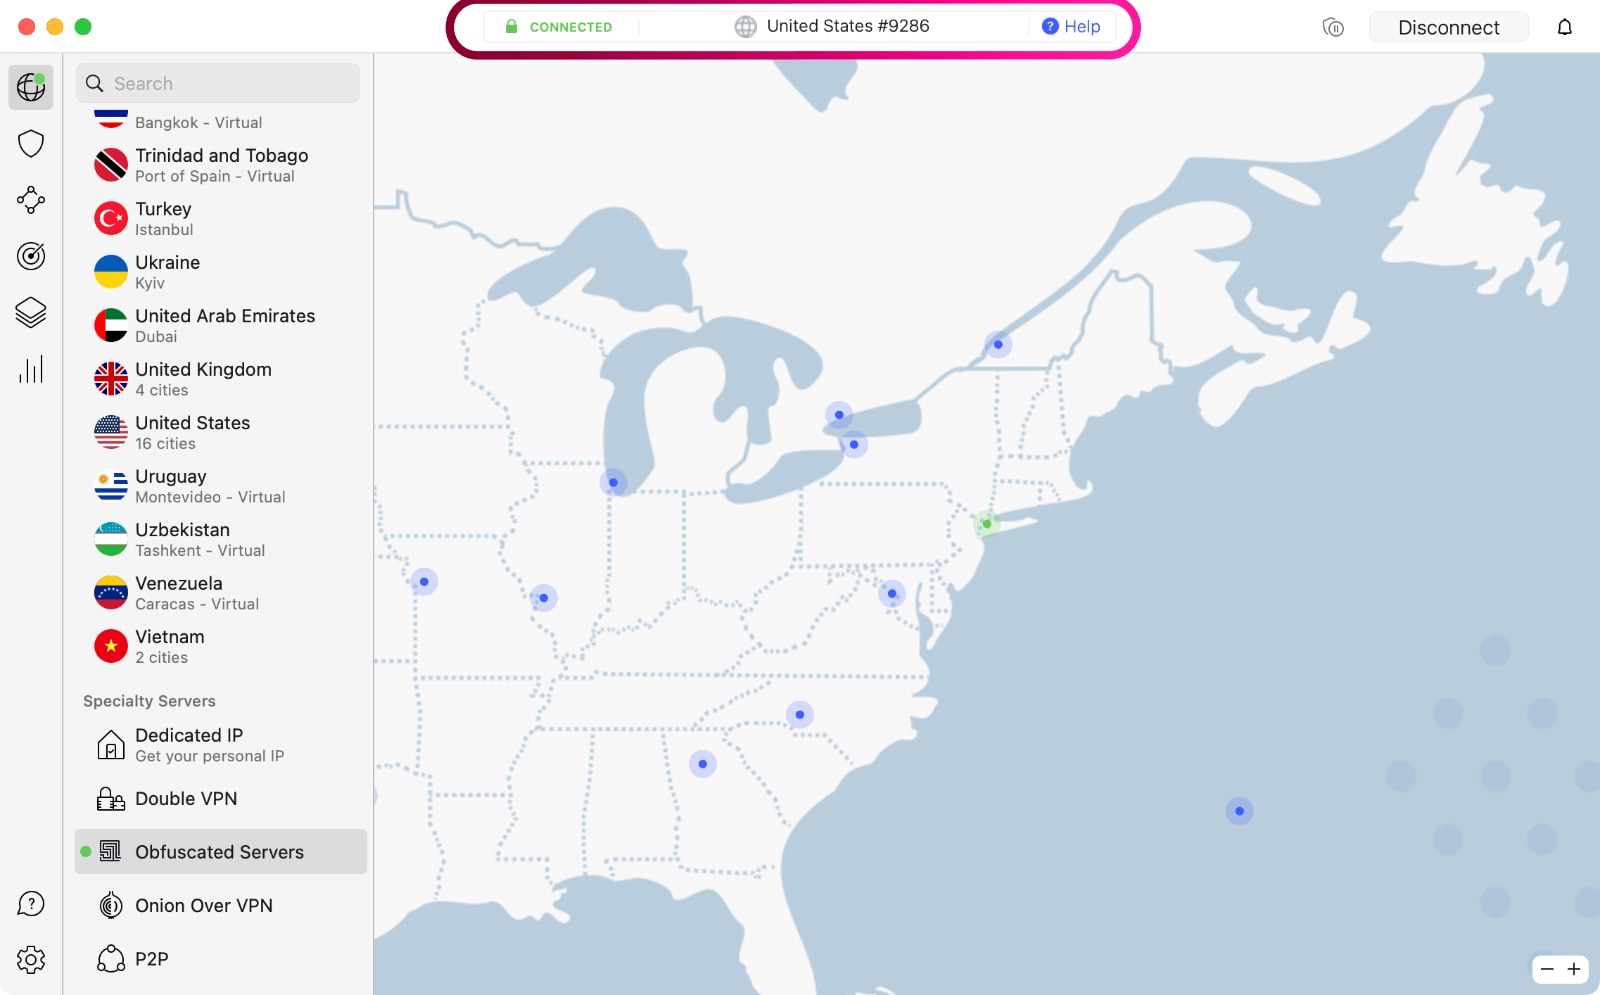Select Ukraine Kyiv from the country list

pyautogui.click(x=220, y=272)
